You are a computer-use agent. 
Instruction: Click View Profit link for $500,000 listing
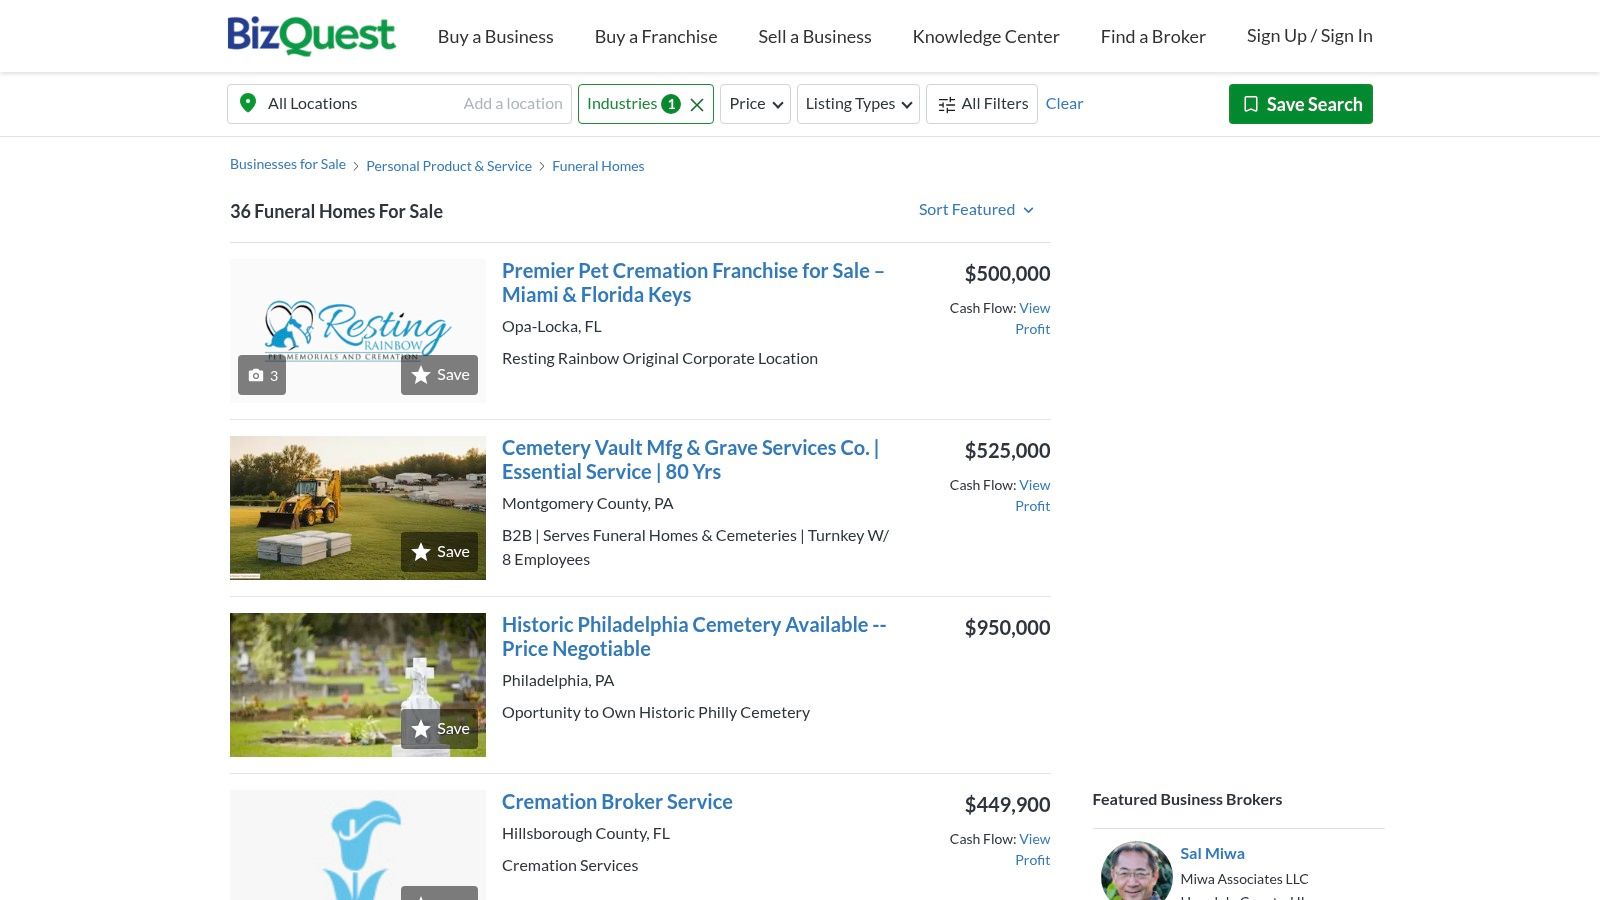[1033, 318]
